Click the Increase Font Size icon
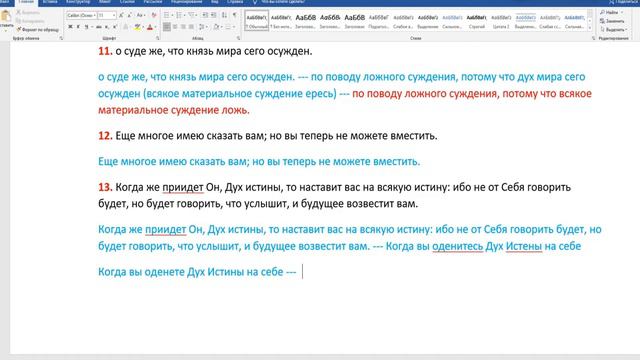Viewport: 640px width, 360px height. click(x=121, y=15)
